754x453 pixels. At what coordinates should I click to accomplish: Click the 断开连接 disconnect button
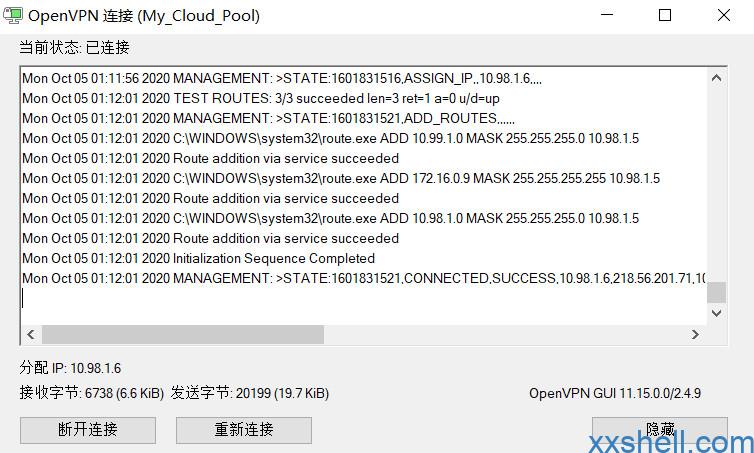tap(88, 429)
